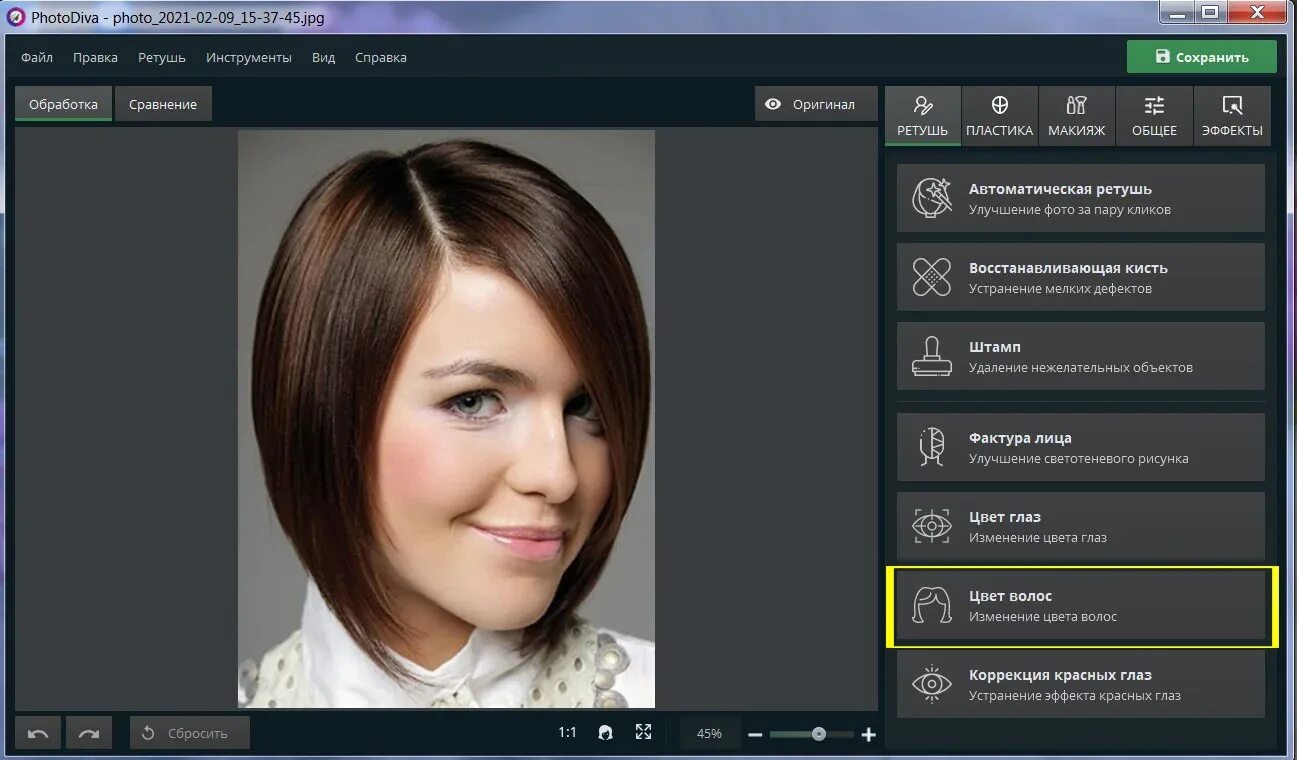Open the Automatic Retouch tool
Screen dimensions: 1297x760
tap(1080, 198)
